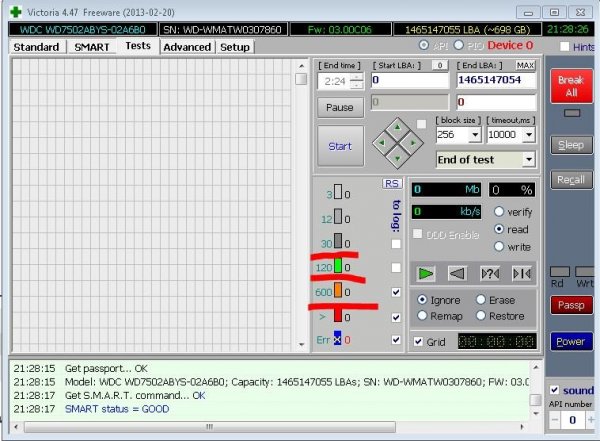Click the orange 600 ms block indicator
This screenshot has width=600, height=441.
coord(338,291)
